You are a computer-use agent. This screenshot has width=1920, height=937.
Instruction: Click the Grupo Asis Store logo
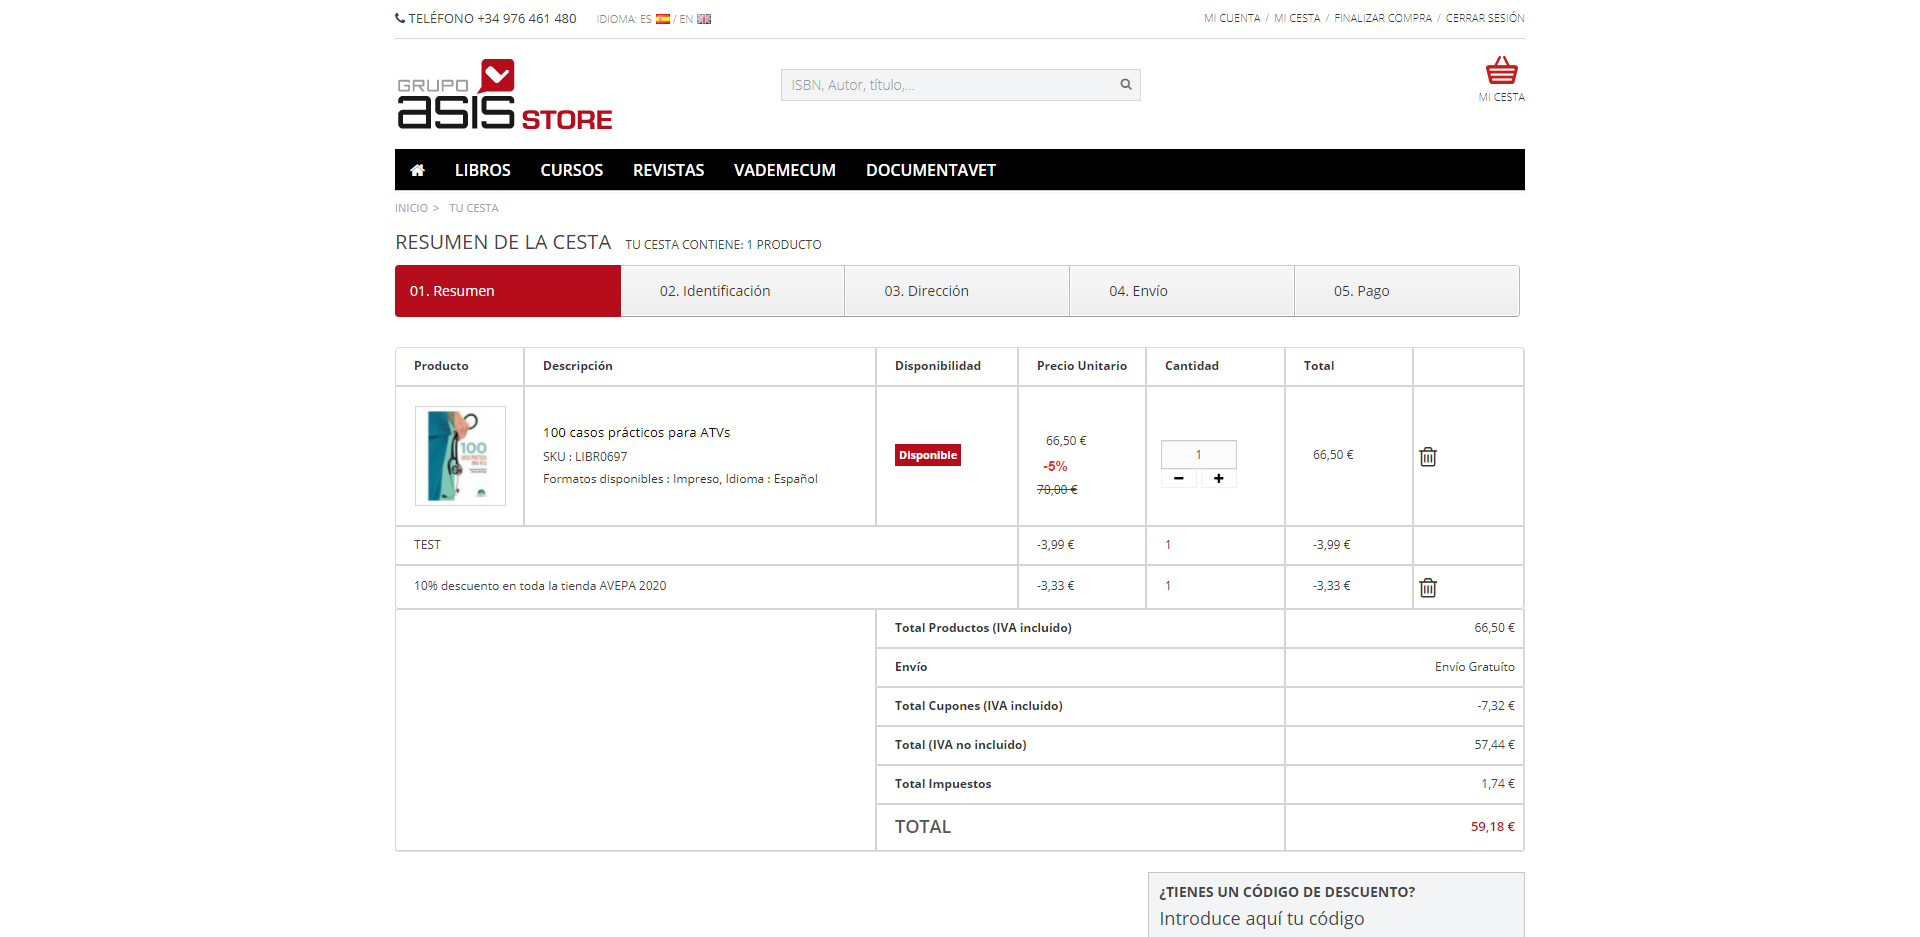pos(505,96)
